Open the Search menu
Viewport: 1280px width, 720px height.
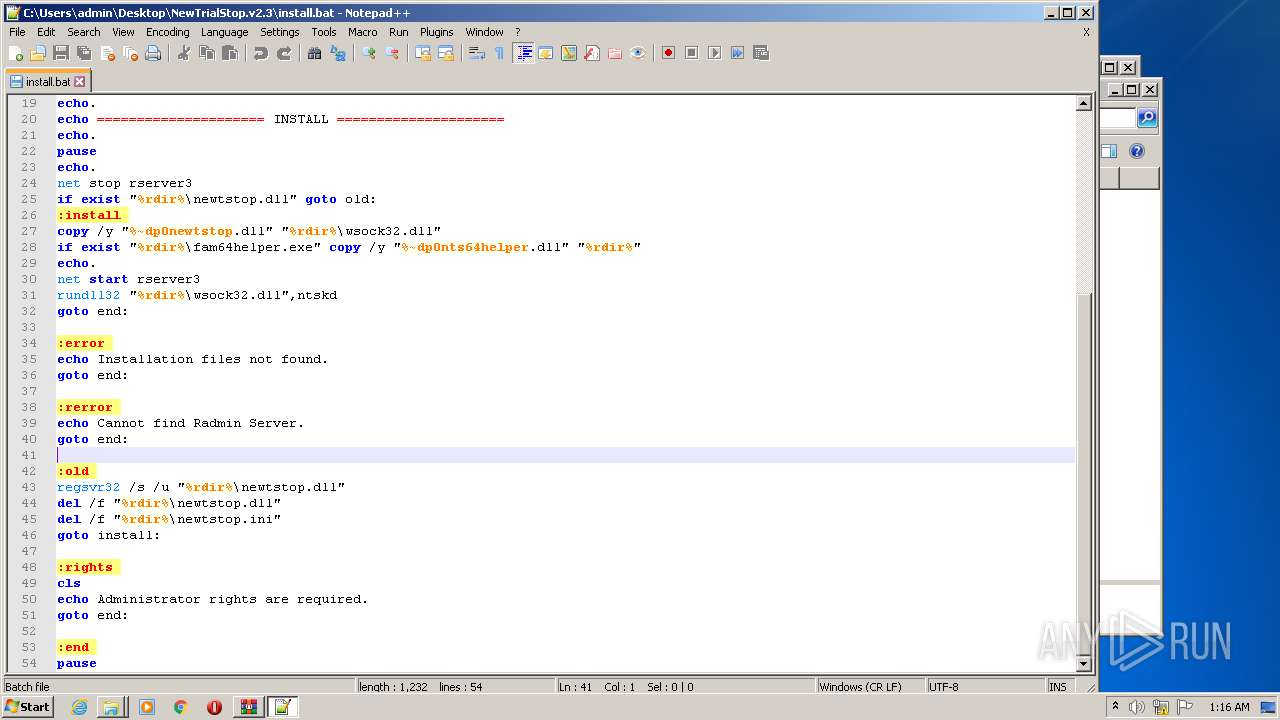(83, 32)
